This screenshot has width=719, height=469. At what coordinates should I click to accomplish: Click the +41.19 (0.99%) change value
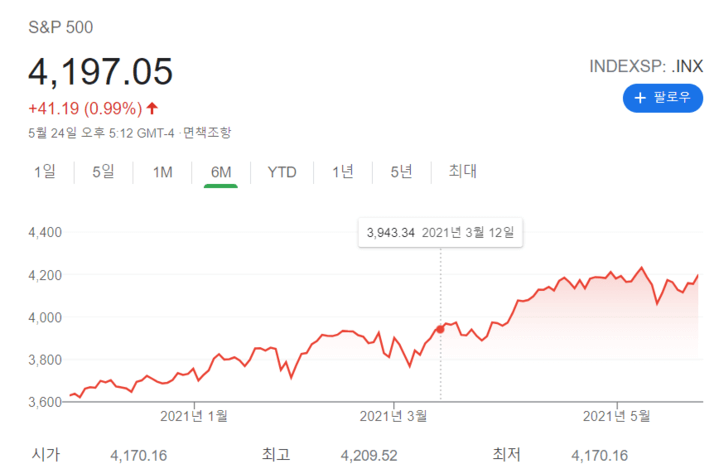click(85, 109)
